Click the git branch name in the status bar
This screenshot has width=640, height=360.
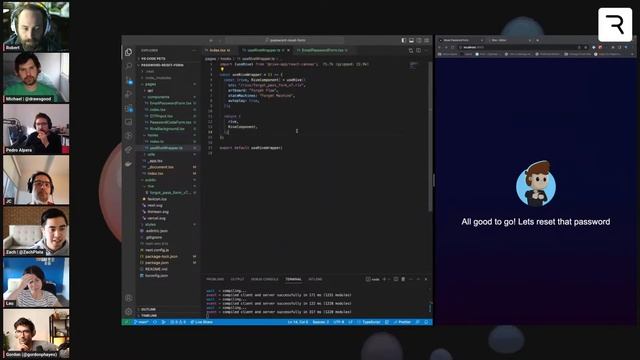(142, 322)
